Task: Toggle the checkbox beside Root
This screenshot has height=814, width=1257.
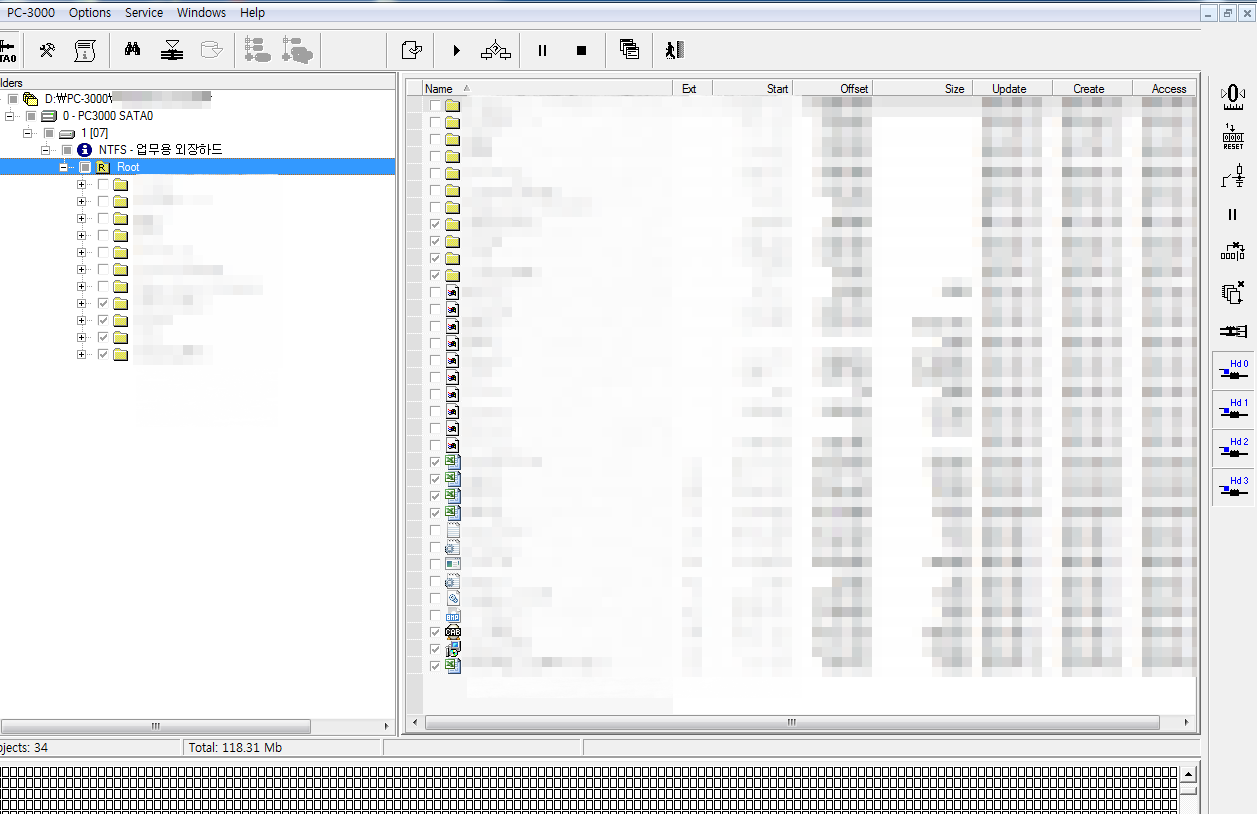Action: pyautogui.click(x=85, y=167)
